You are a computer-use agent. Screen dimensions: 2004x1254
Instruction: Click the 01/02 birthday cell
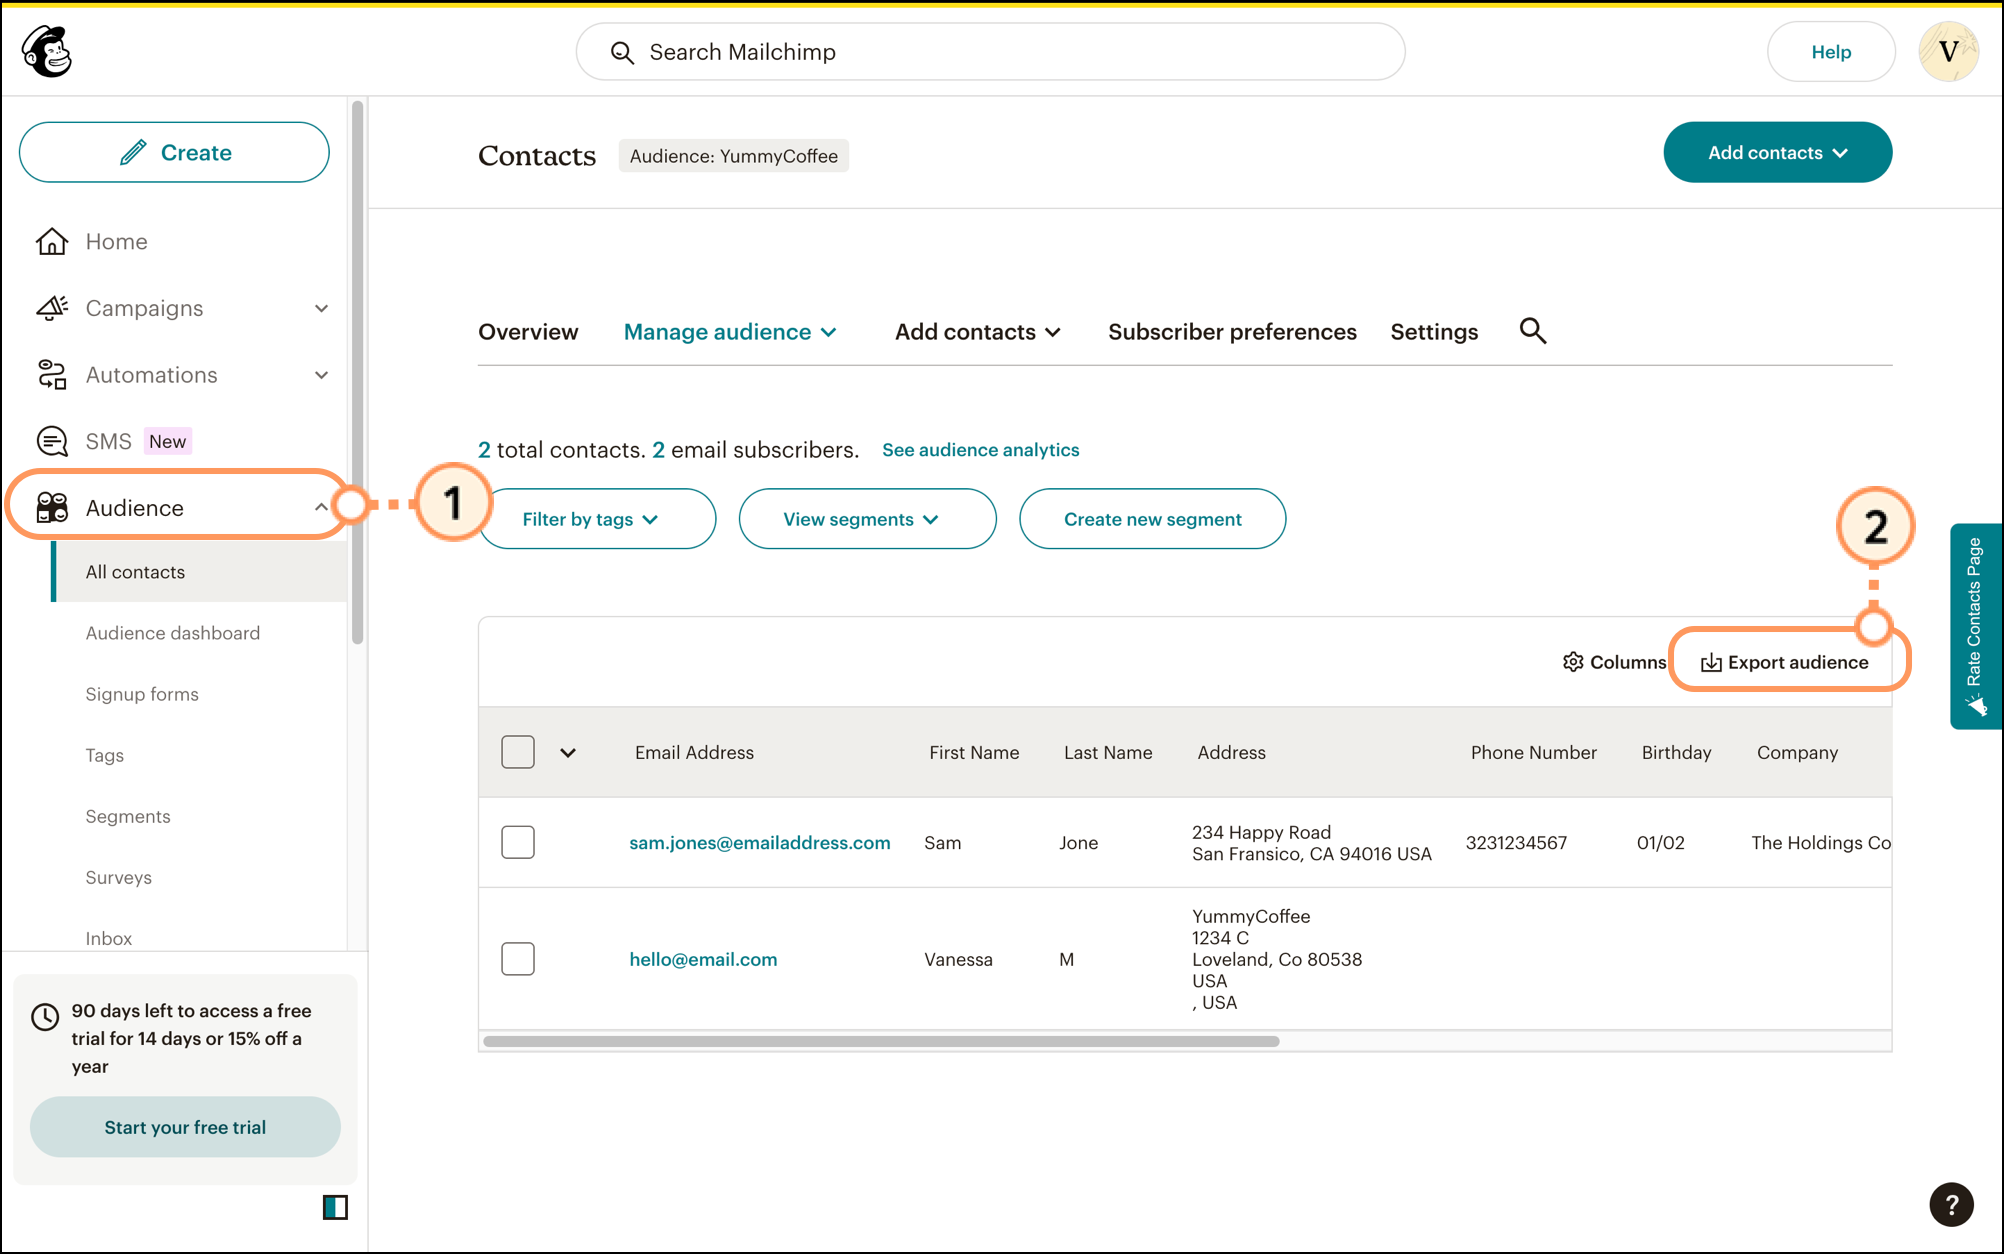click(x=1660, y=843)
